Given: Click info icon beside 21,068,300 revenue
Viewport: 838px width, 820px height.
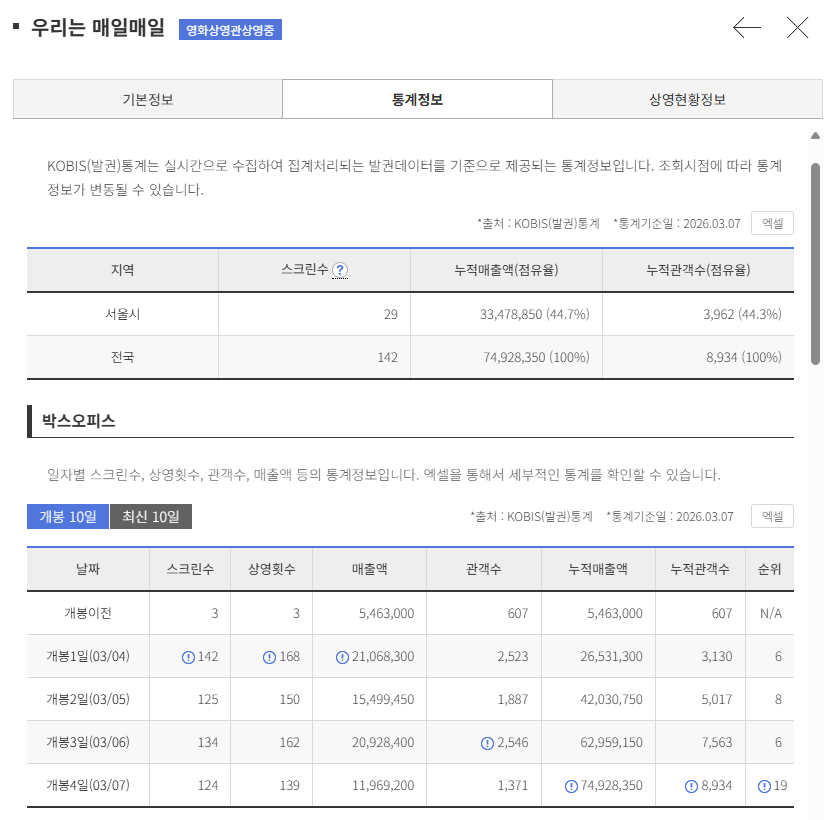Looking at the screenshot, I should pyautogui.click(x=345, y=657).
